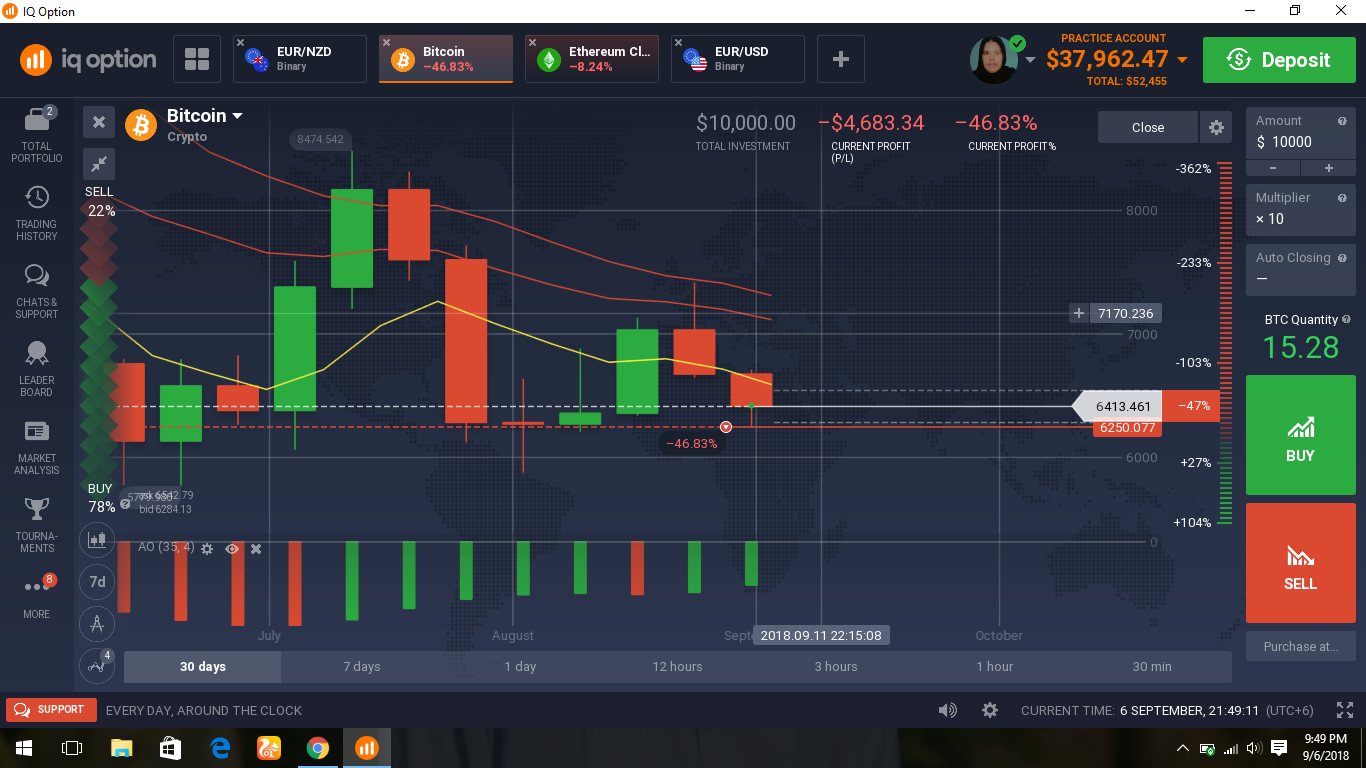Switch to the Ethereum Classic tab
1366x768 pixels.
click(592, 59)
